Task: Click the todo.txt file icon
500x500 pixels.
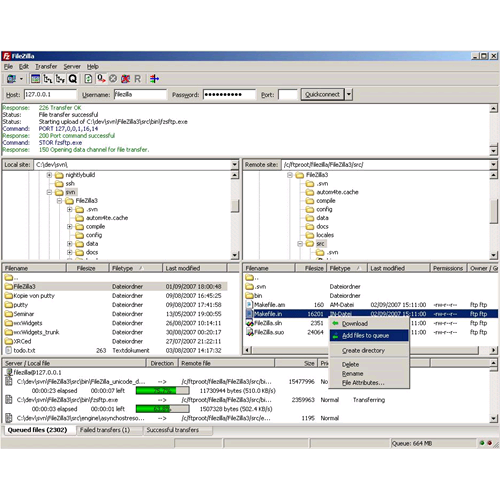Action: pyautogui.click(x=9, y=350)
